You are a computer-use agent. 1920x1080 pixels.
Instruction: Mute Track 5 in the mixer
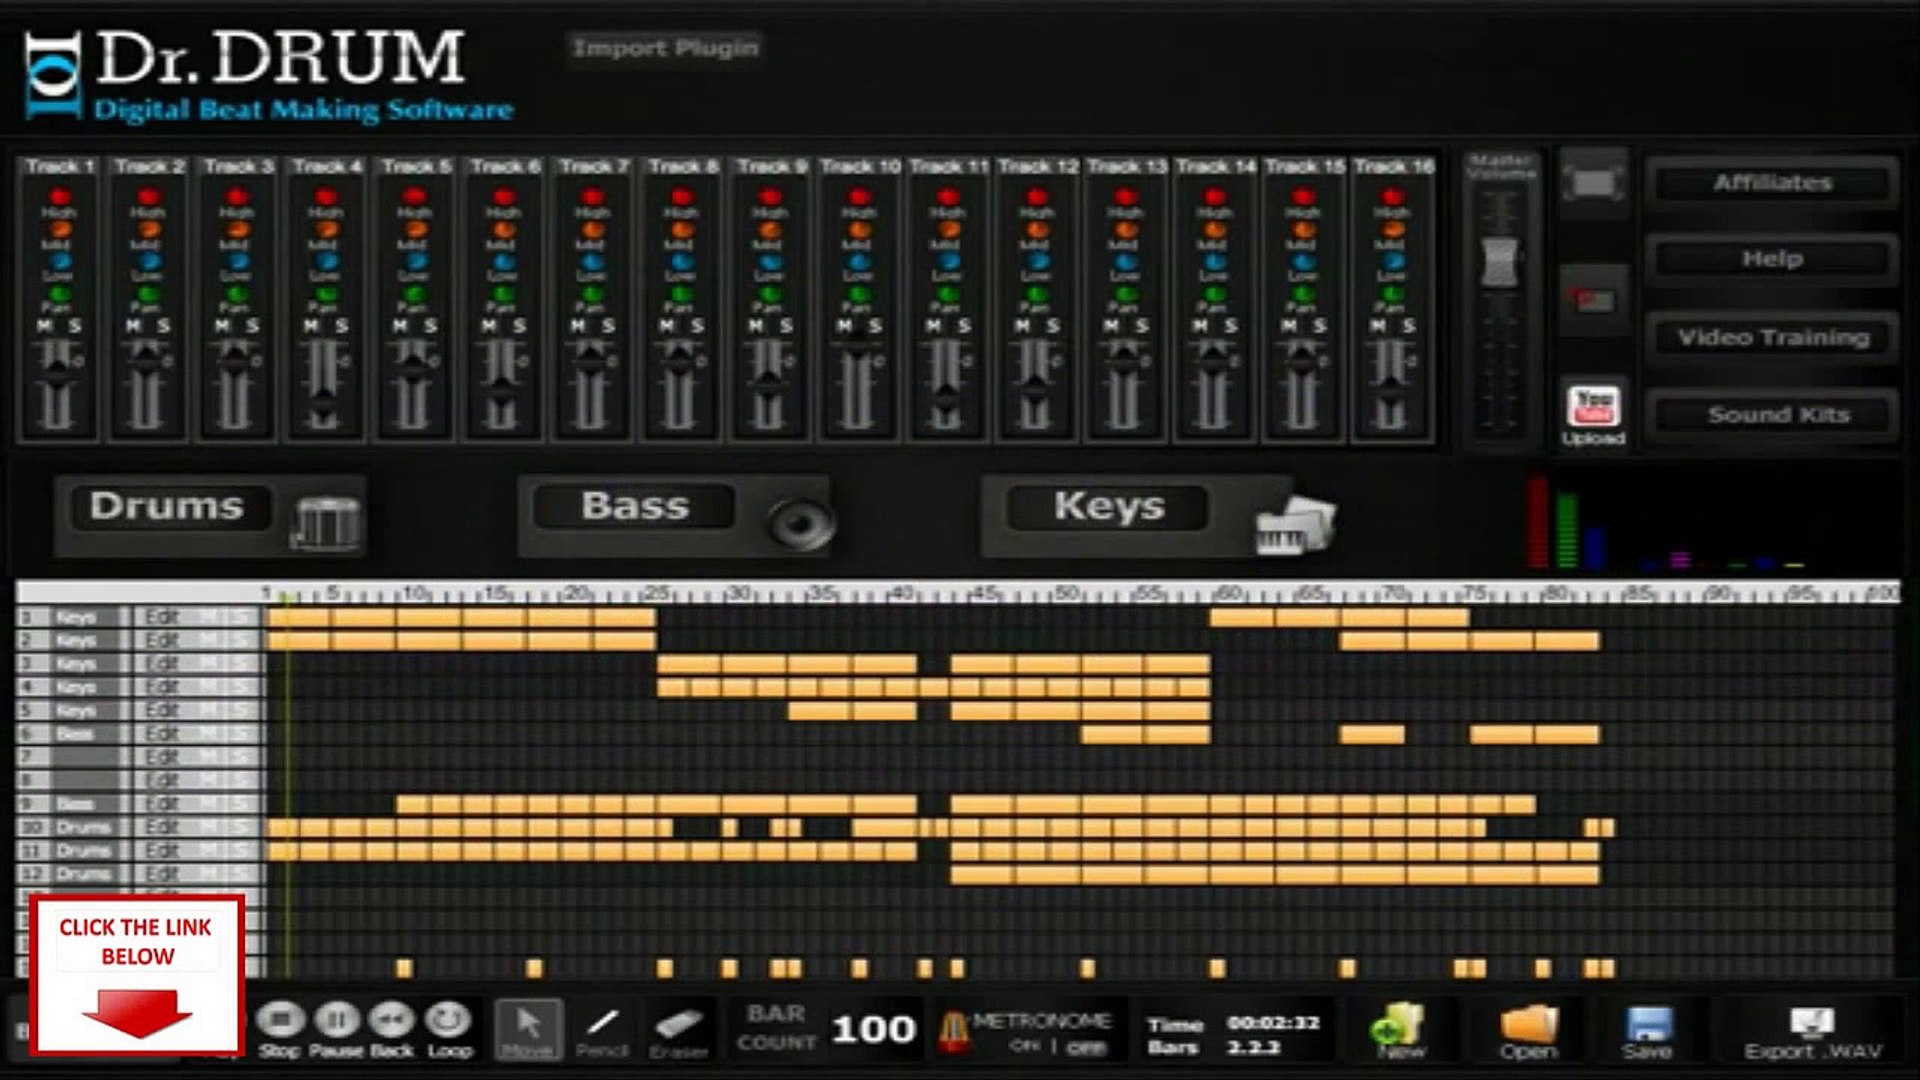pos(400,326)
